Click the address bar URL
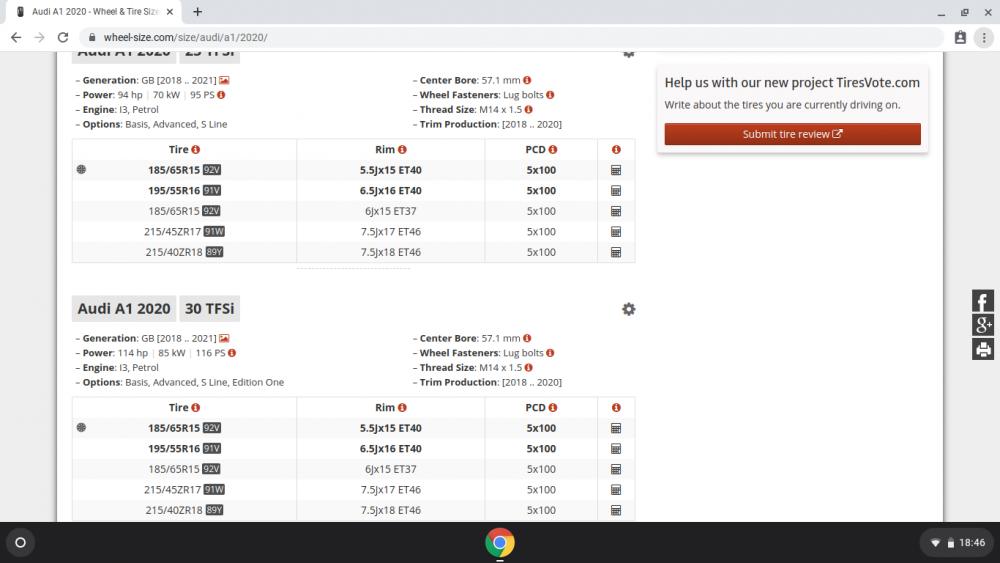 tap(186, 37)
